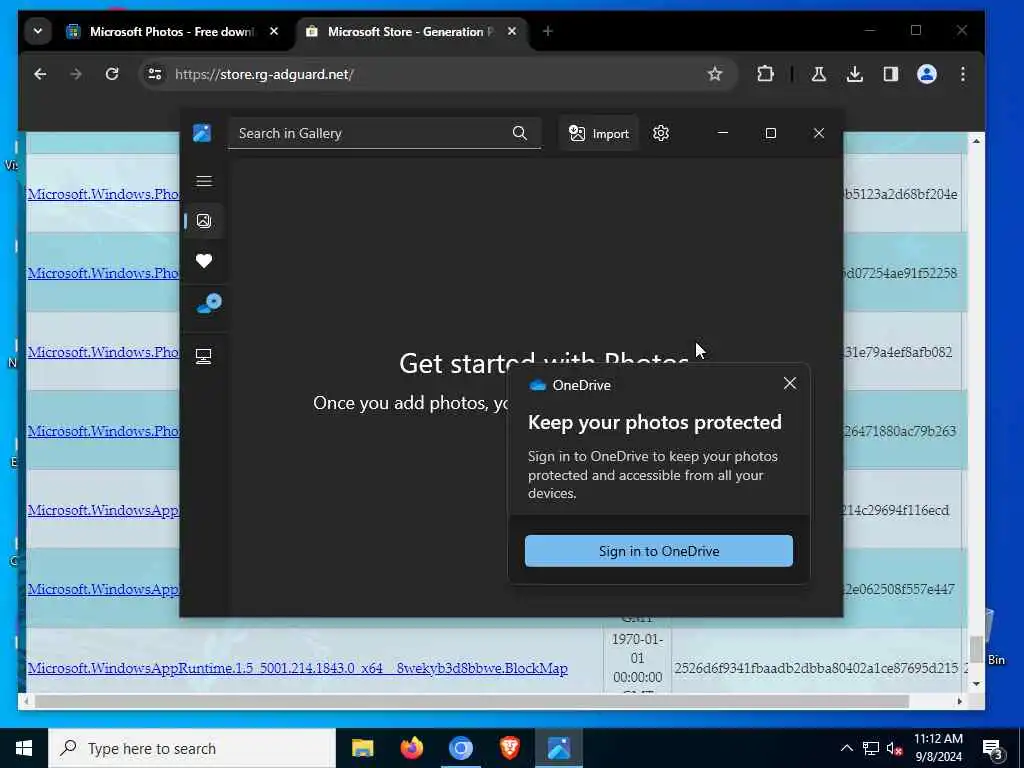Go back in the Chrome browser

coord(40,74)
